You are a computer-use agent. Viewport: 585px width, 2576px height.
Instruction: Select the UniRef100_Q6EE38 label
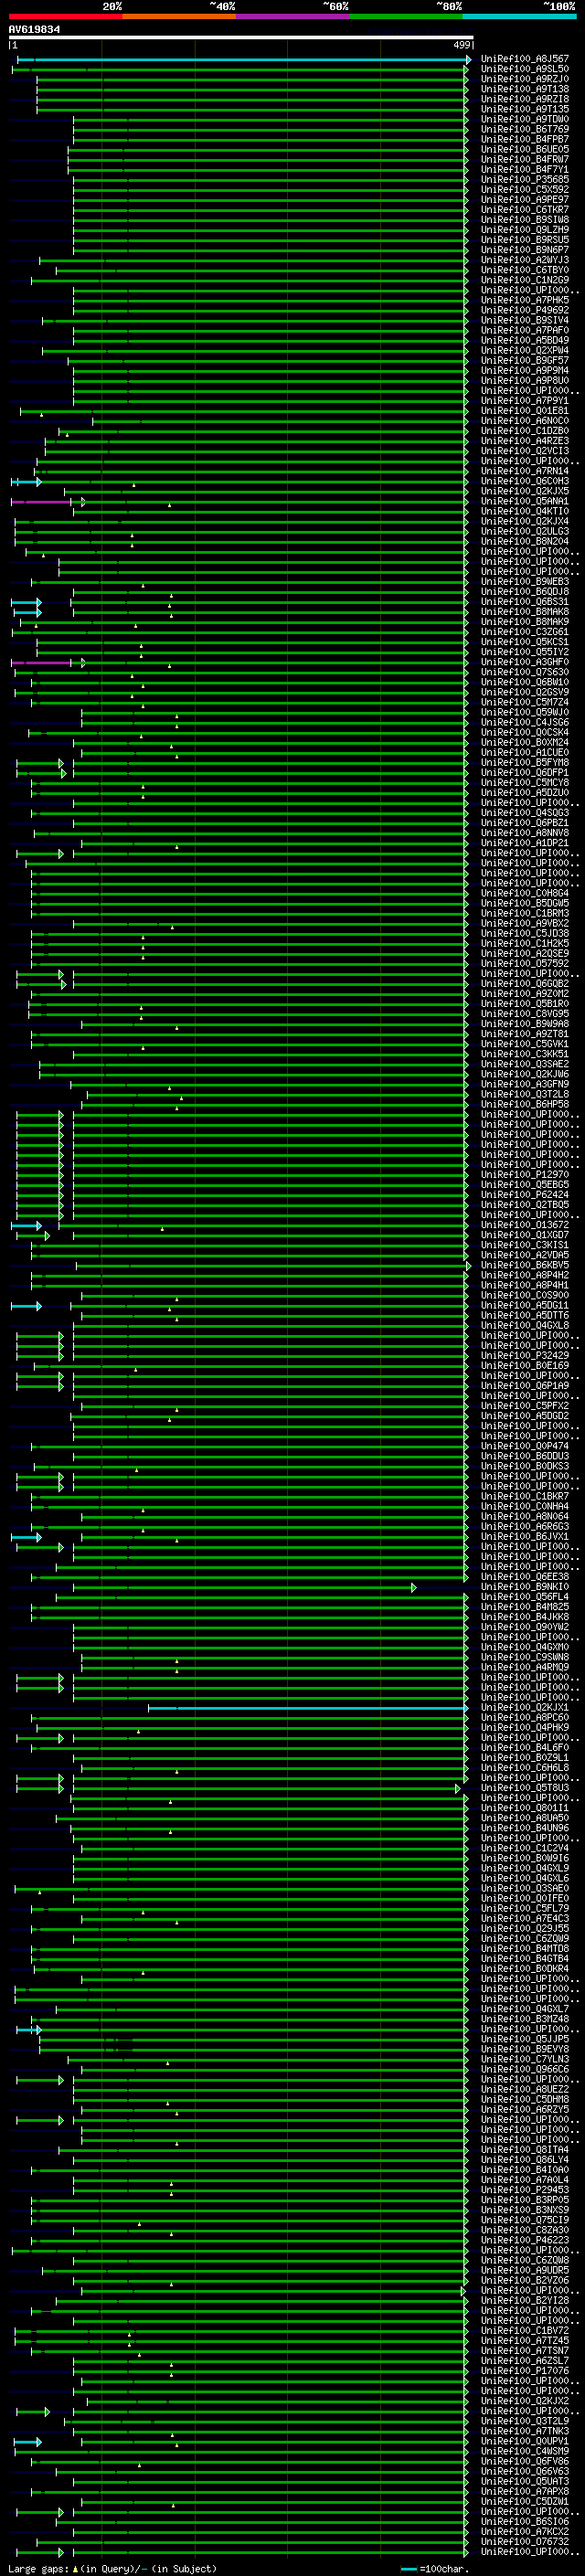click(525, 1577)
